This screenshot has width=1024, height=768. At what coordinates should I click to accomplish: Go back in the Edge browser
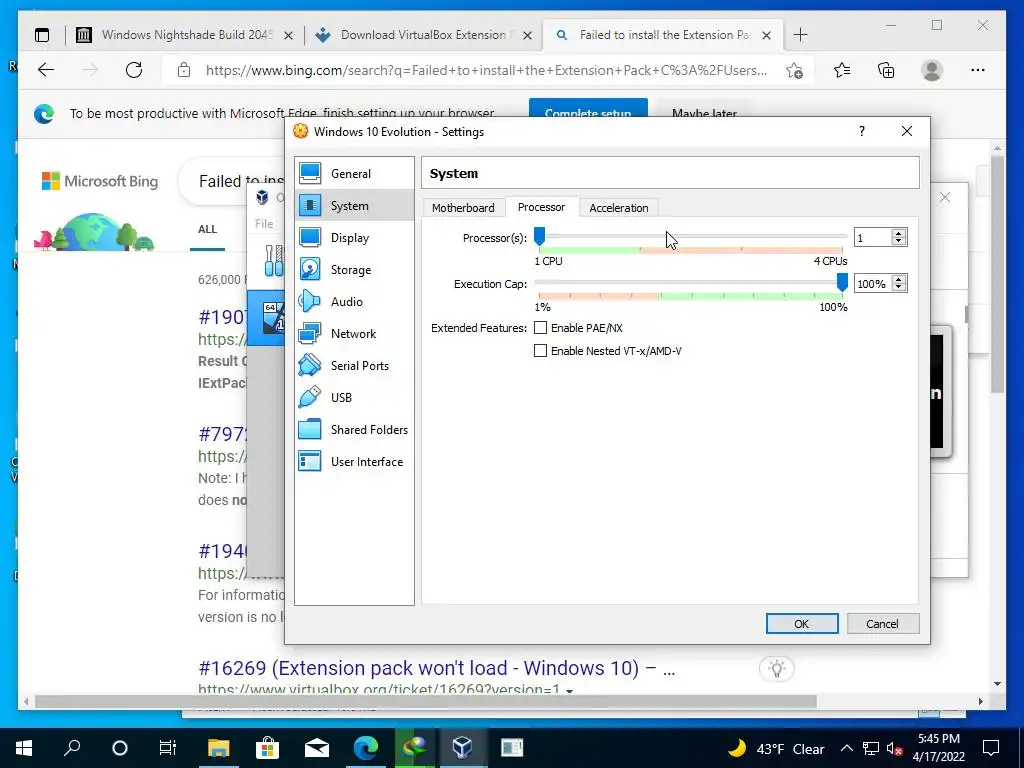(x=46, y=70)
